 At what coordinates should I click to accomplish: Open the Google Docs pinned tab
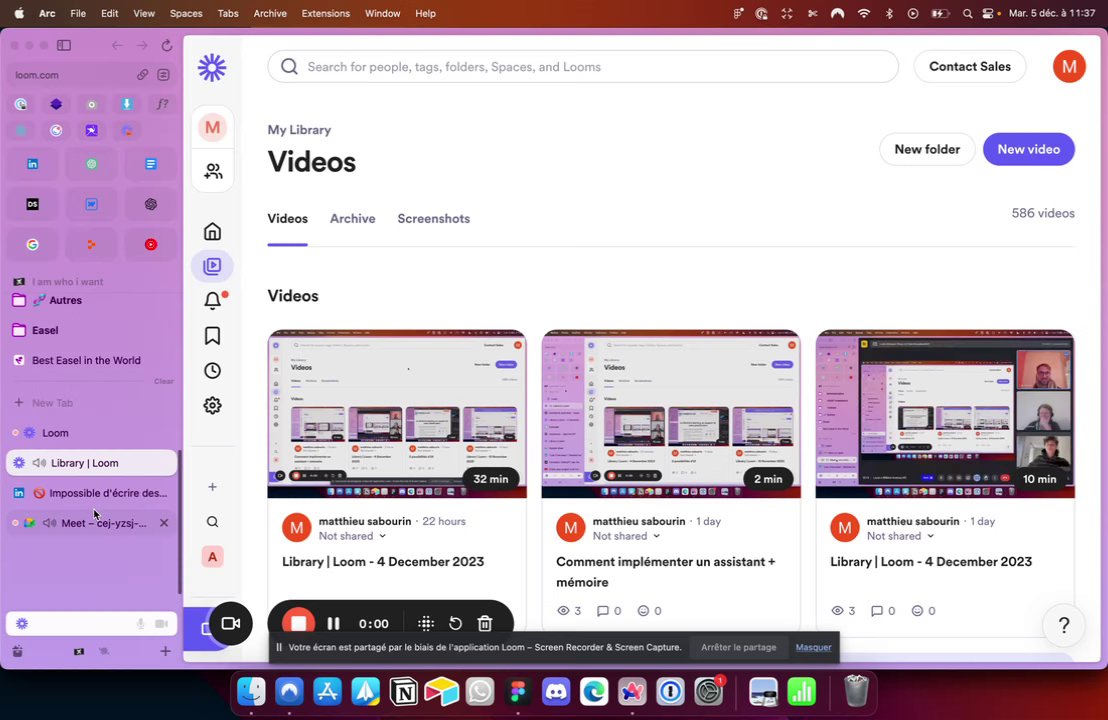tap(151, 164)
